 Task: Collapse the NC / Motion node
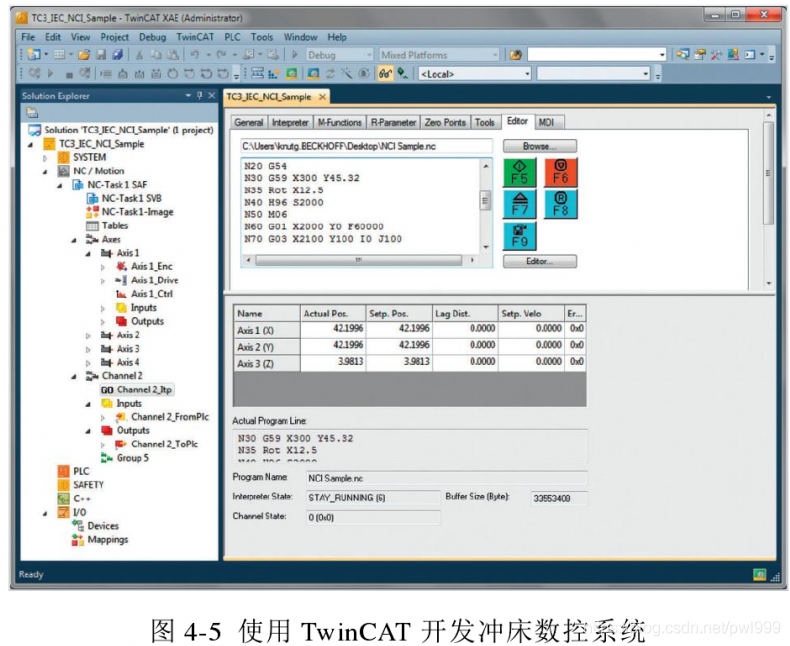[45, 171]
